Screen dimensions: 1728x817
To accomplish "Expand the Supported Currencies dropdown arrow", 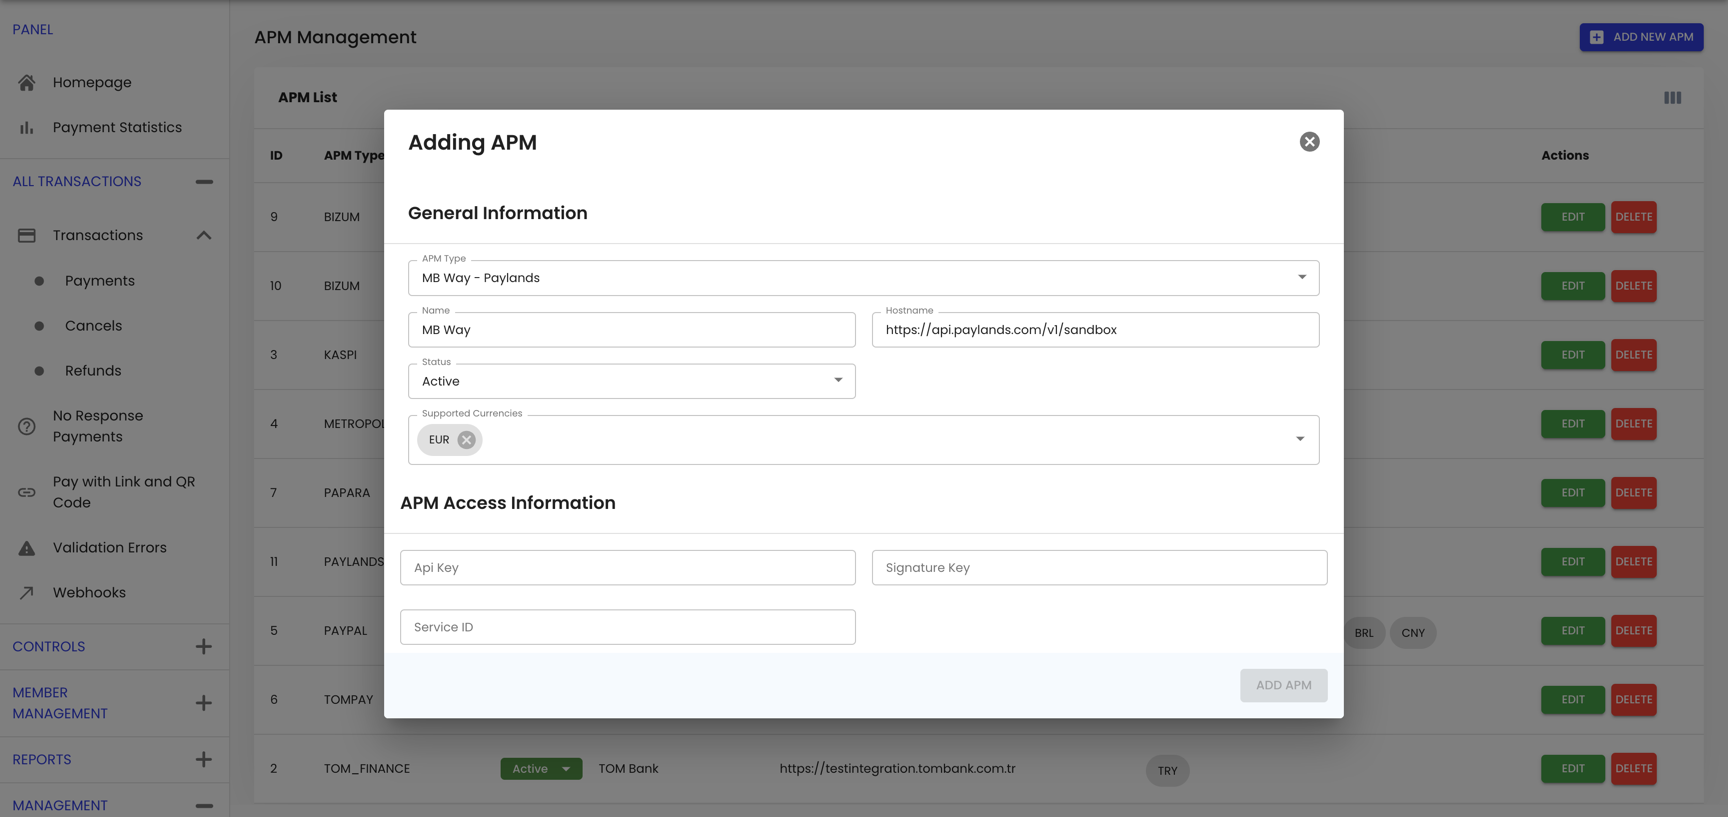I will click(x=1300, y=439).
